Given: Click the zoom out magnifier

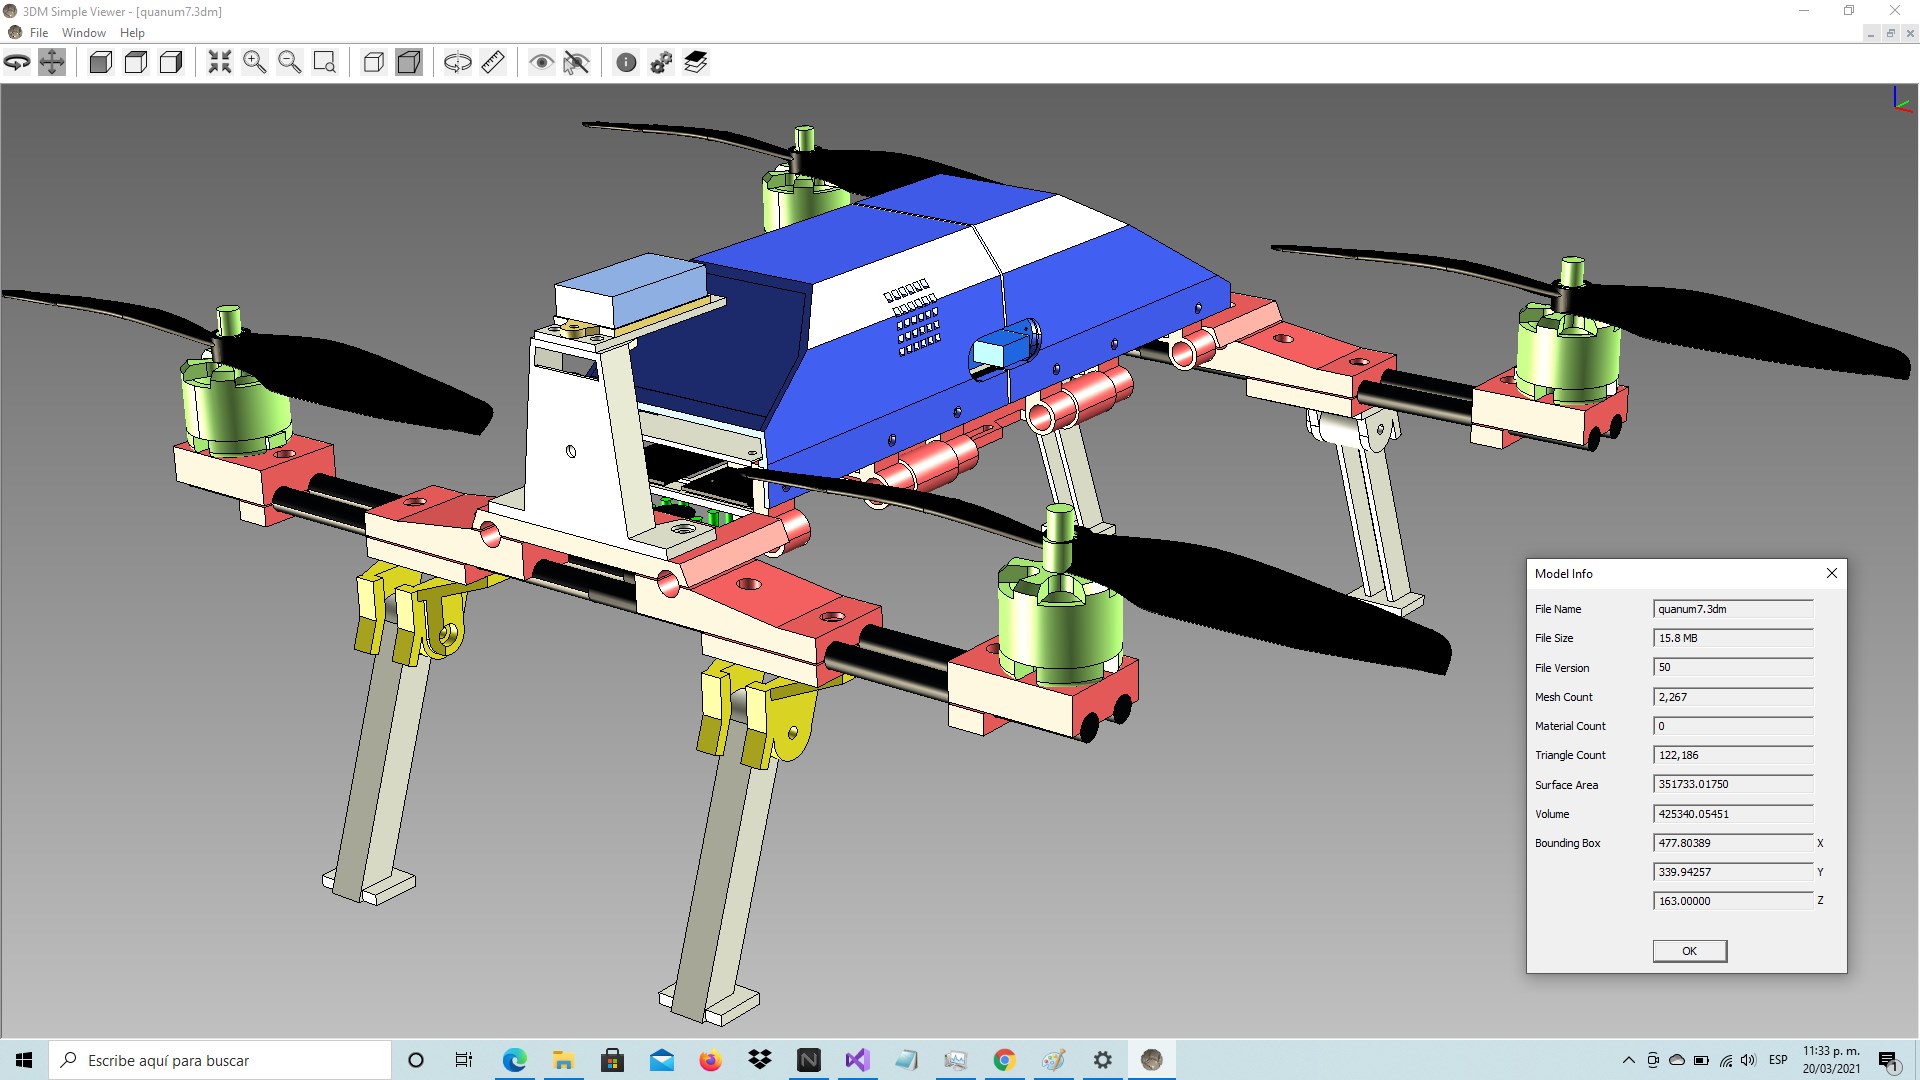Looking at the screenshot, I should (x=290, y=63).
